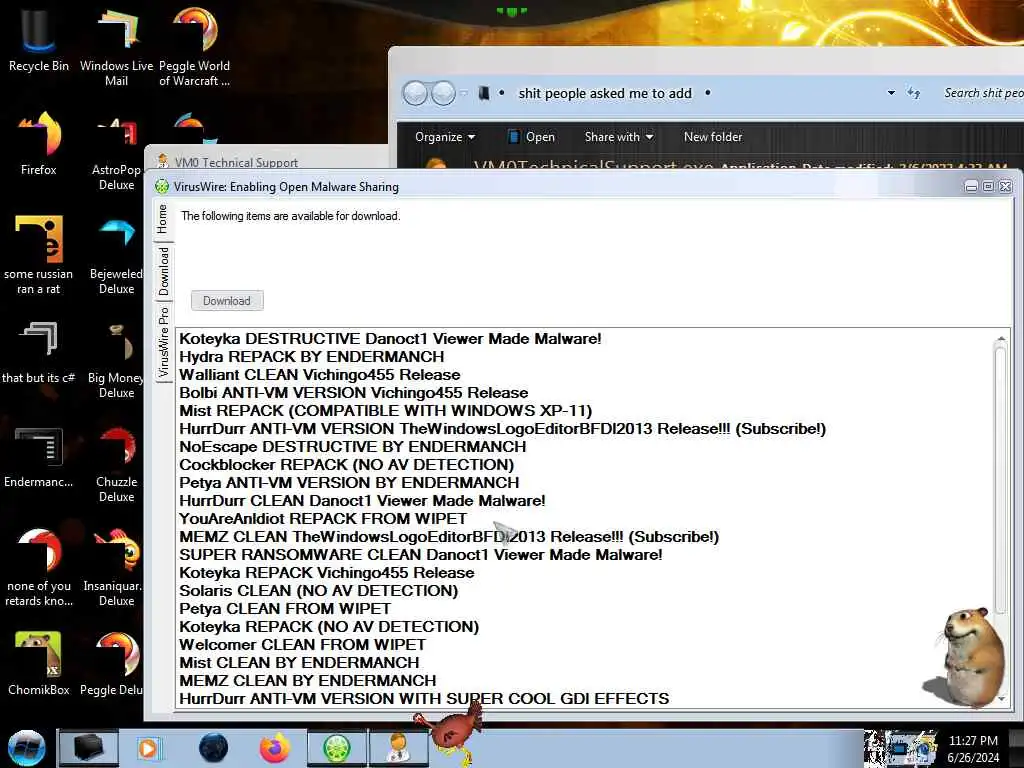This screenshot has width=1024, height=768.
Task: Open 'that but its c#' desktop icon
Action: click(x=39, y=353)
